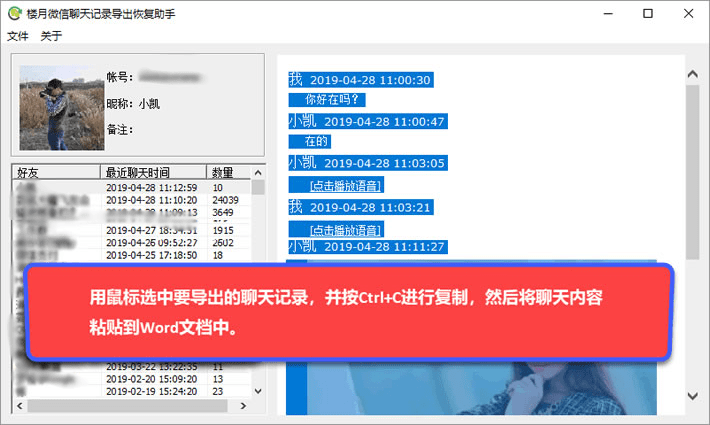Click friend list scroll left arrow

19,406
